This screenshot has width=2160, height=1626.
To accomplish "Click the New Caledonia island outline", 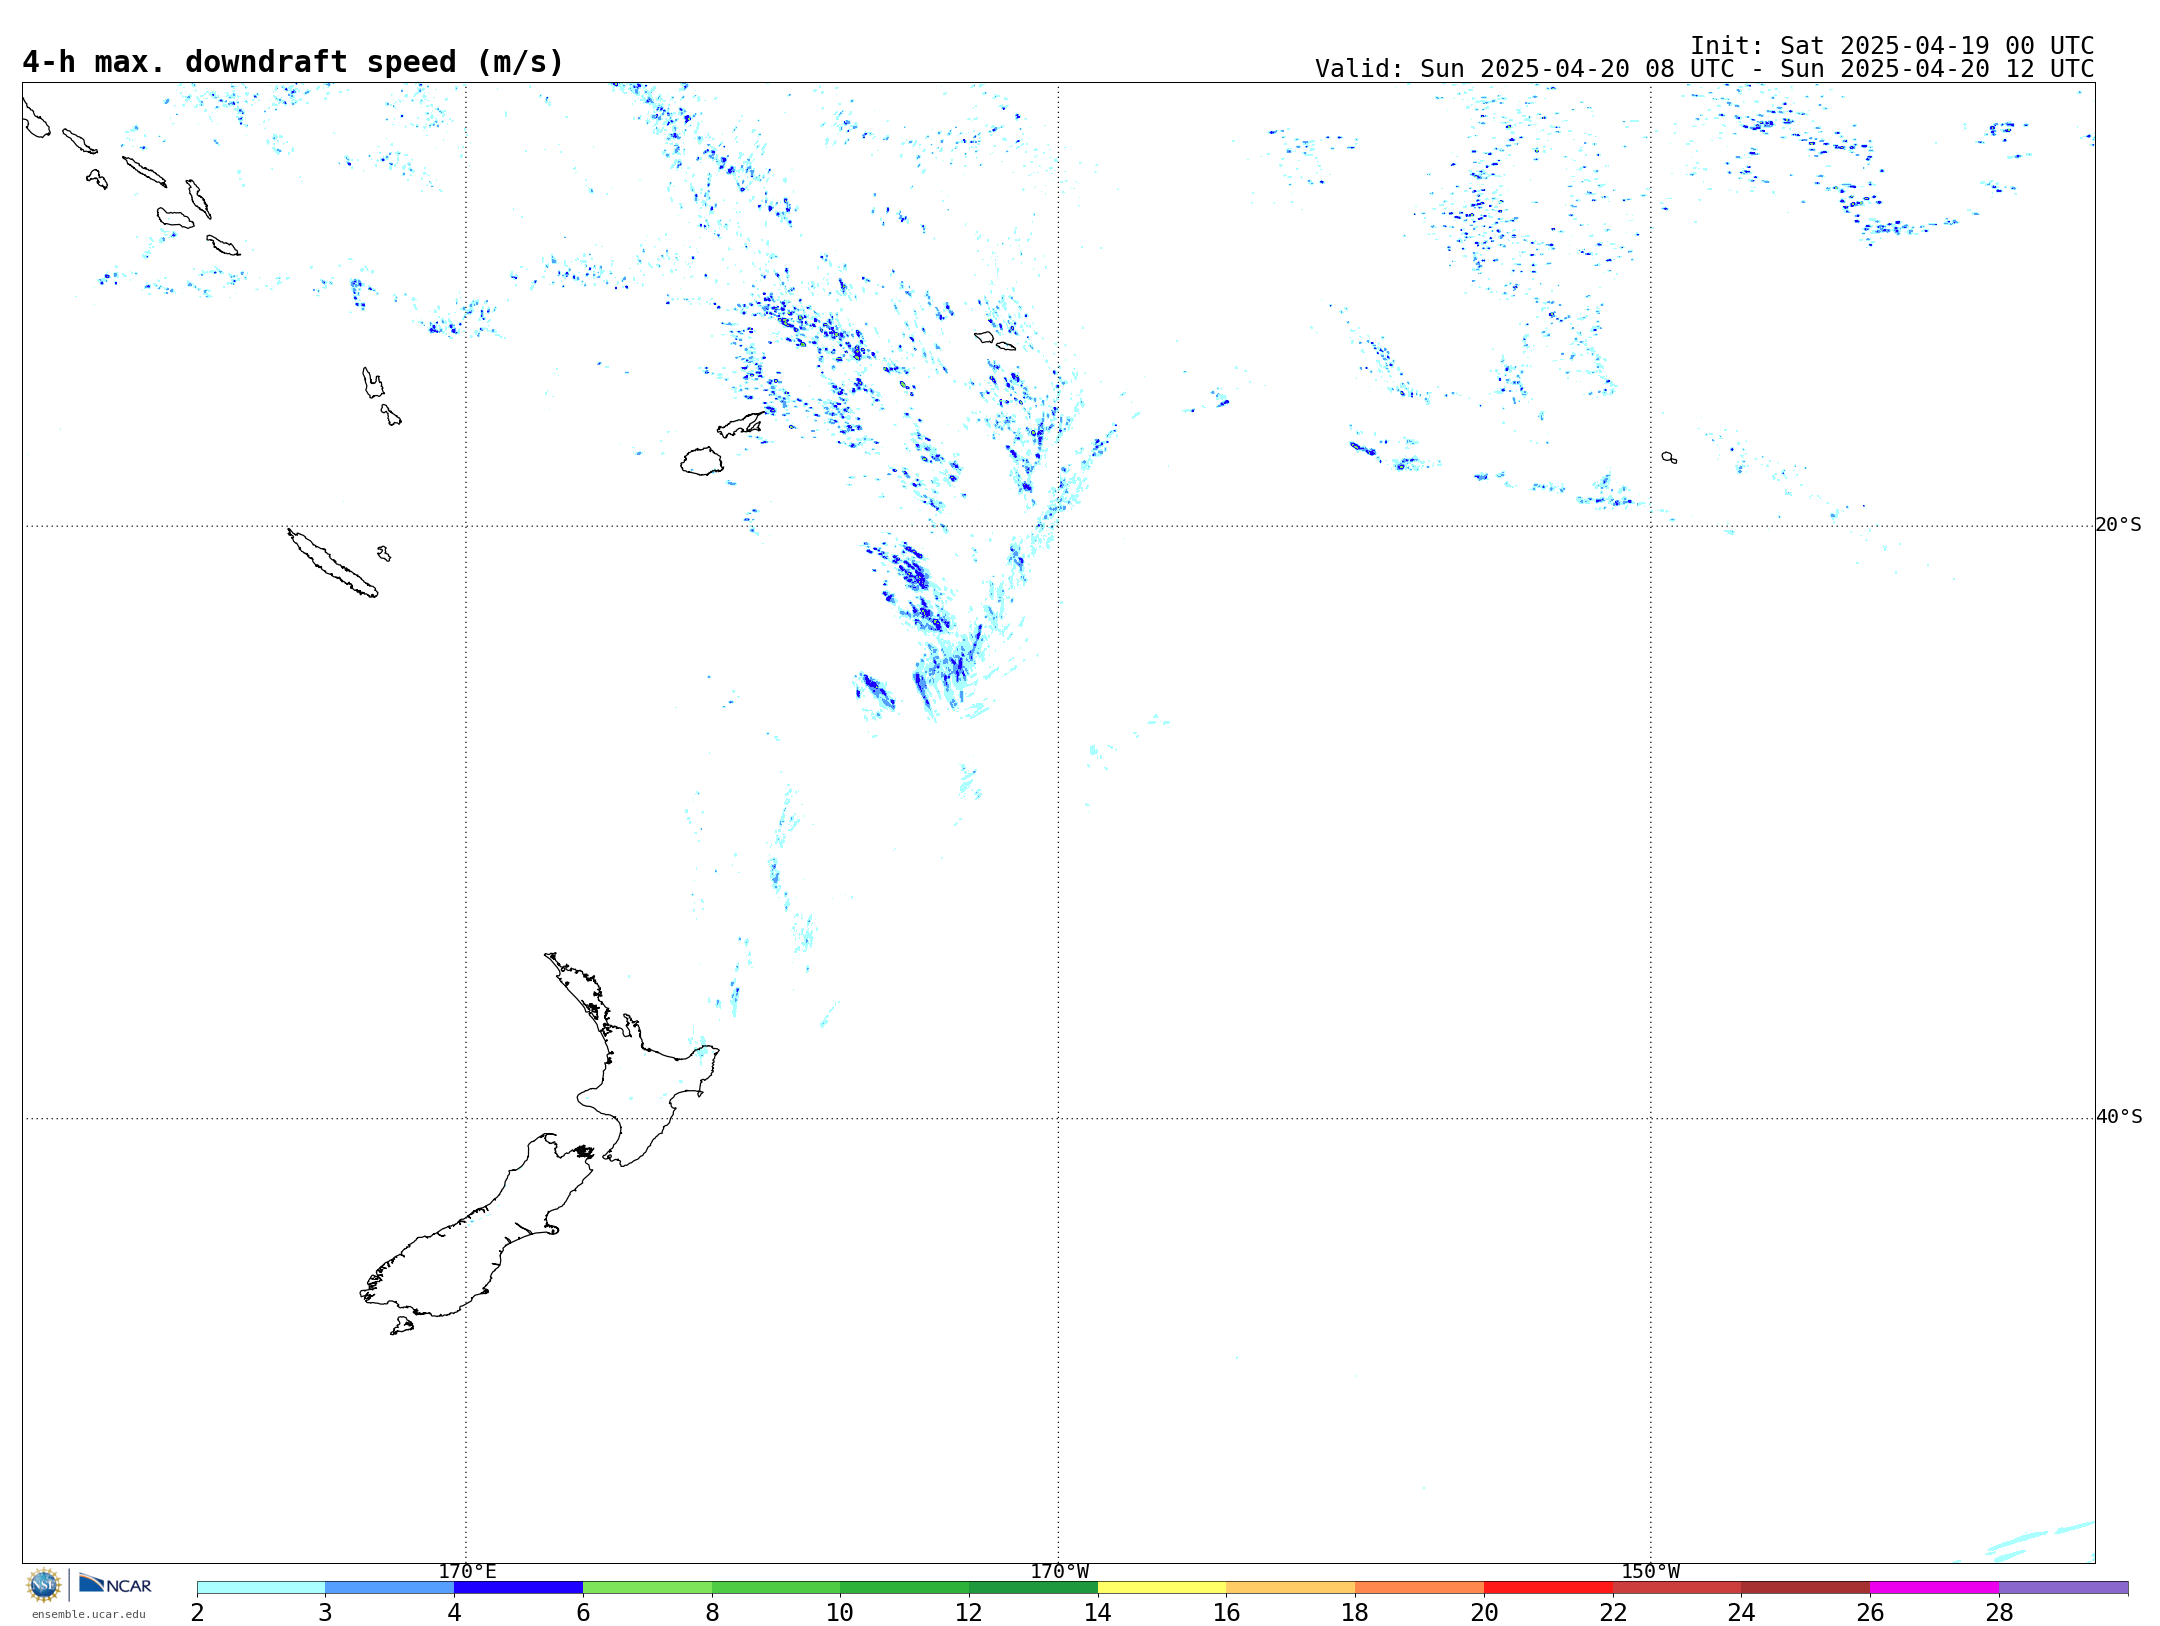I will click(333, 563).
